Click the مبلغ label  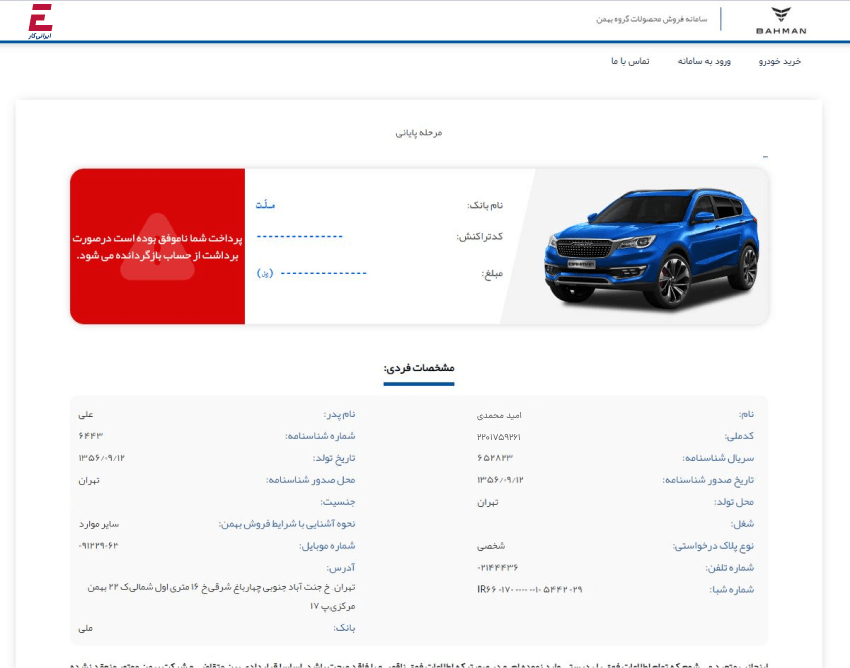492,274
